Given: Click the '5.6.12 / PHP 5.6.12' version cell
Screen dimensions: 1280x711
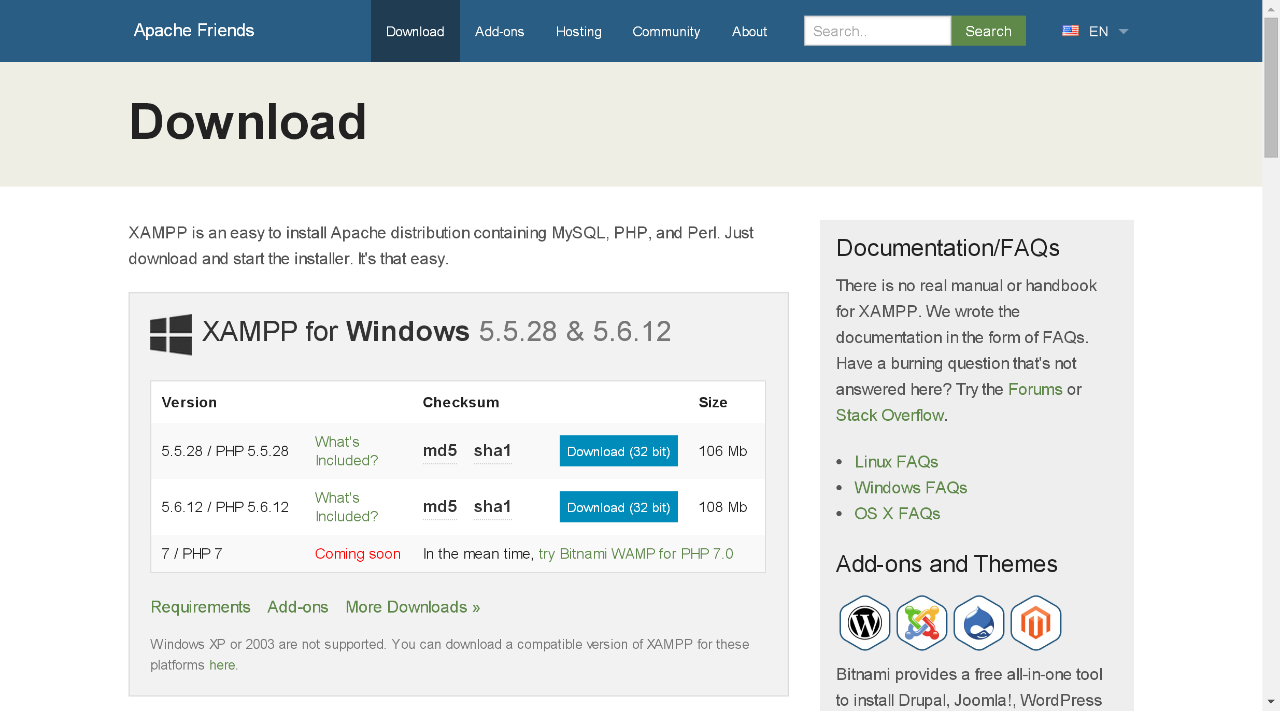Looking at the screenshot, I should (225, 507).
